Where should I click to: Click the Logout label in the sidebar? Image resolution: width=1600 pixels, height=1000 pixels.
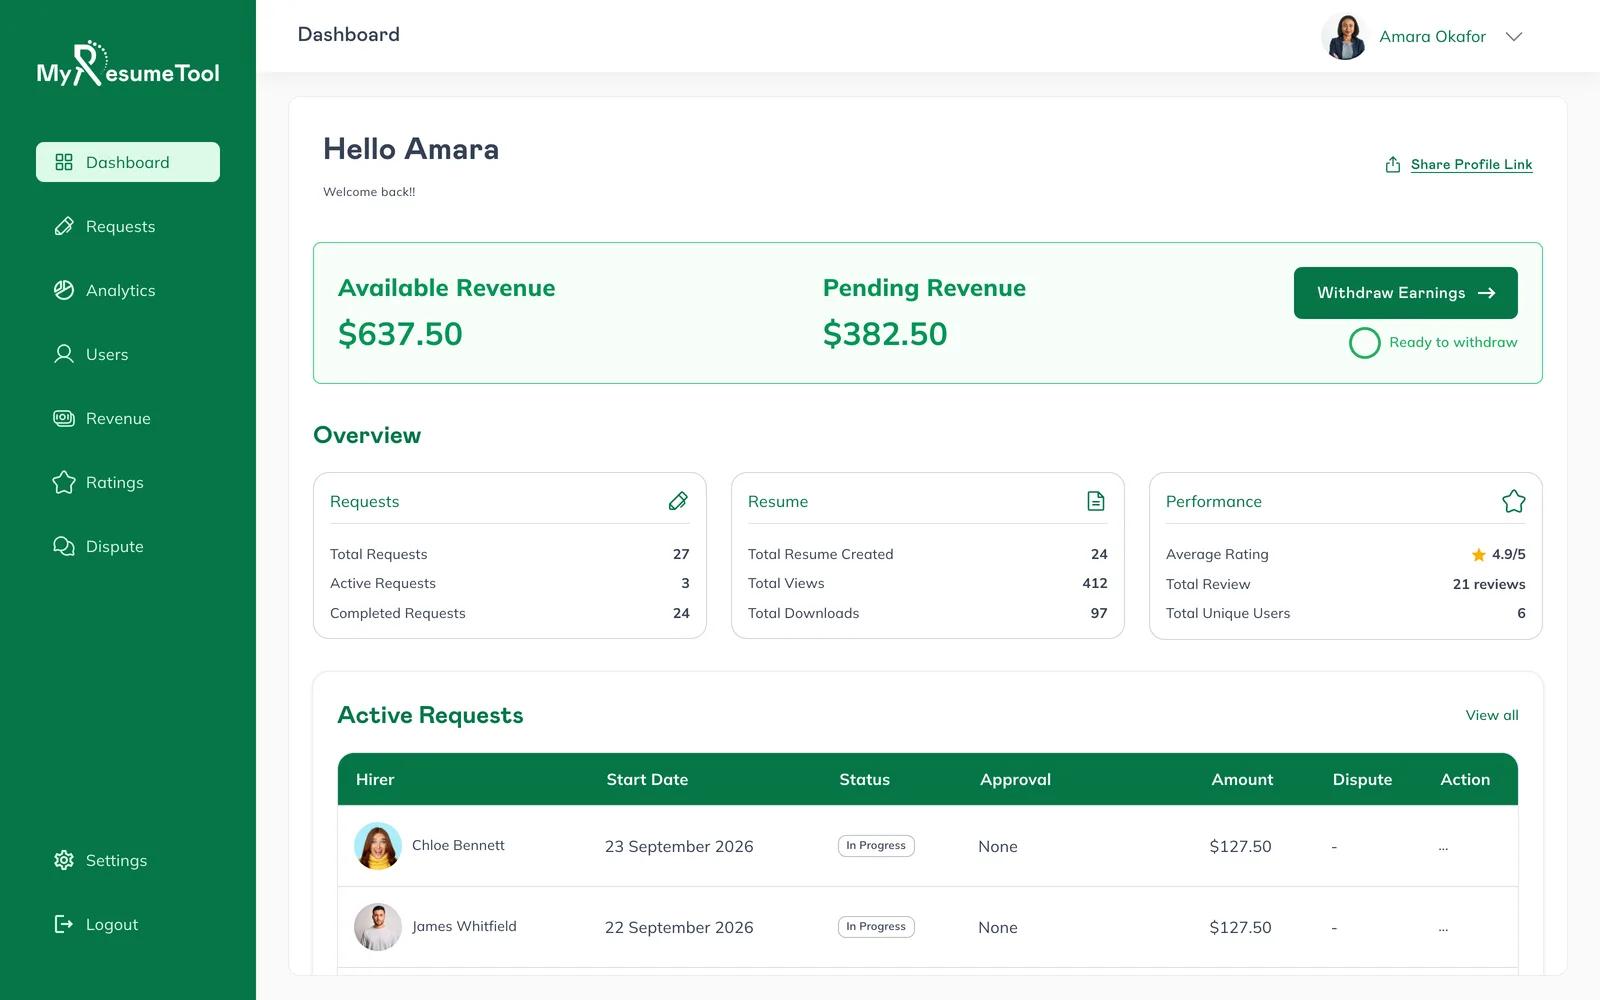(112, 924)
